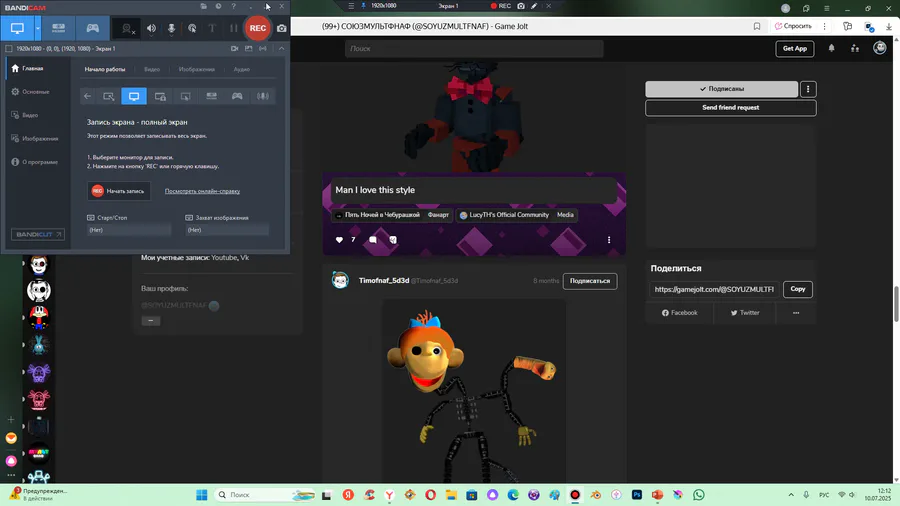Screen dimensions: 900x506
Task: Select game recording mode gamepad in top bar
Action: [92, 28]
